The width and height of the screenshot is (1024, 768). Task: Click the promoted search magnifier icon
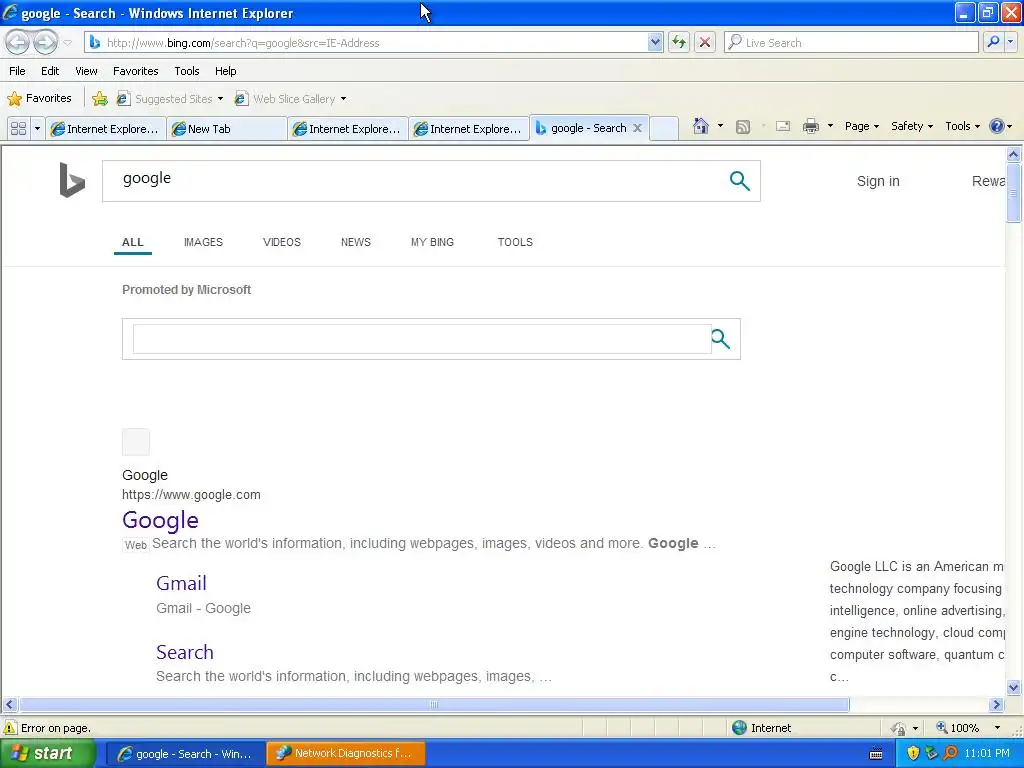[x=720, y=339]
